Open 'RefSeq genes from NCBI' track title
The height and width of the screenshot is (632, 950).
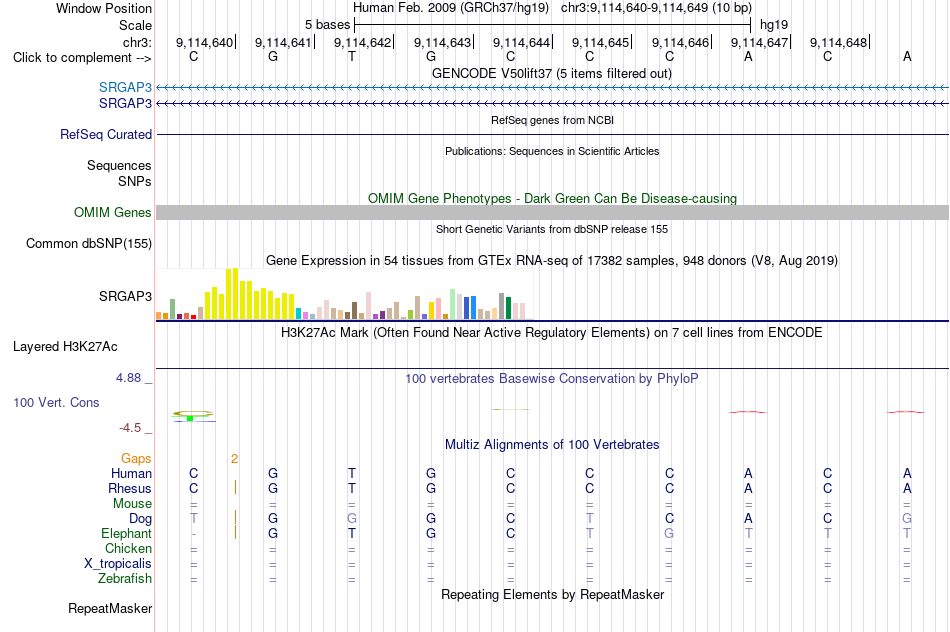[552, 120]
